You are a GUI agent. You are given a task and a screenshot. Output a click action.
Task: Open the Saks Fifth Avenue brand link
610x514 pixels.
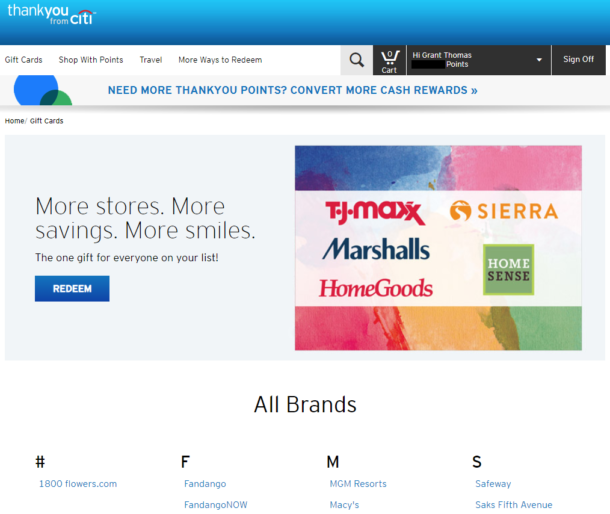click(x=514, y=505)
